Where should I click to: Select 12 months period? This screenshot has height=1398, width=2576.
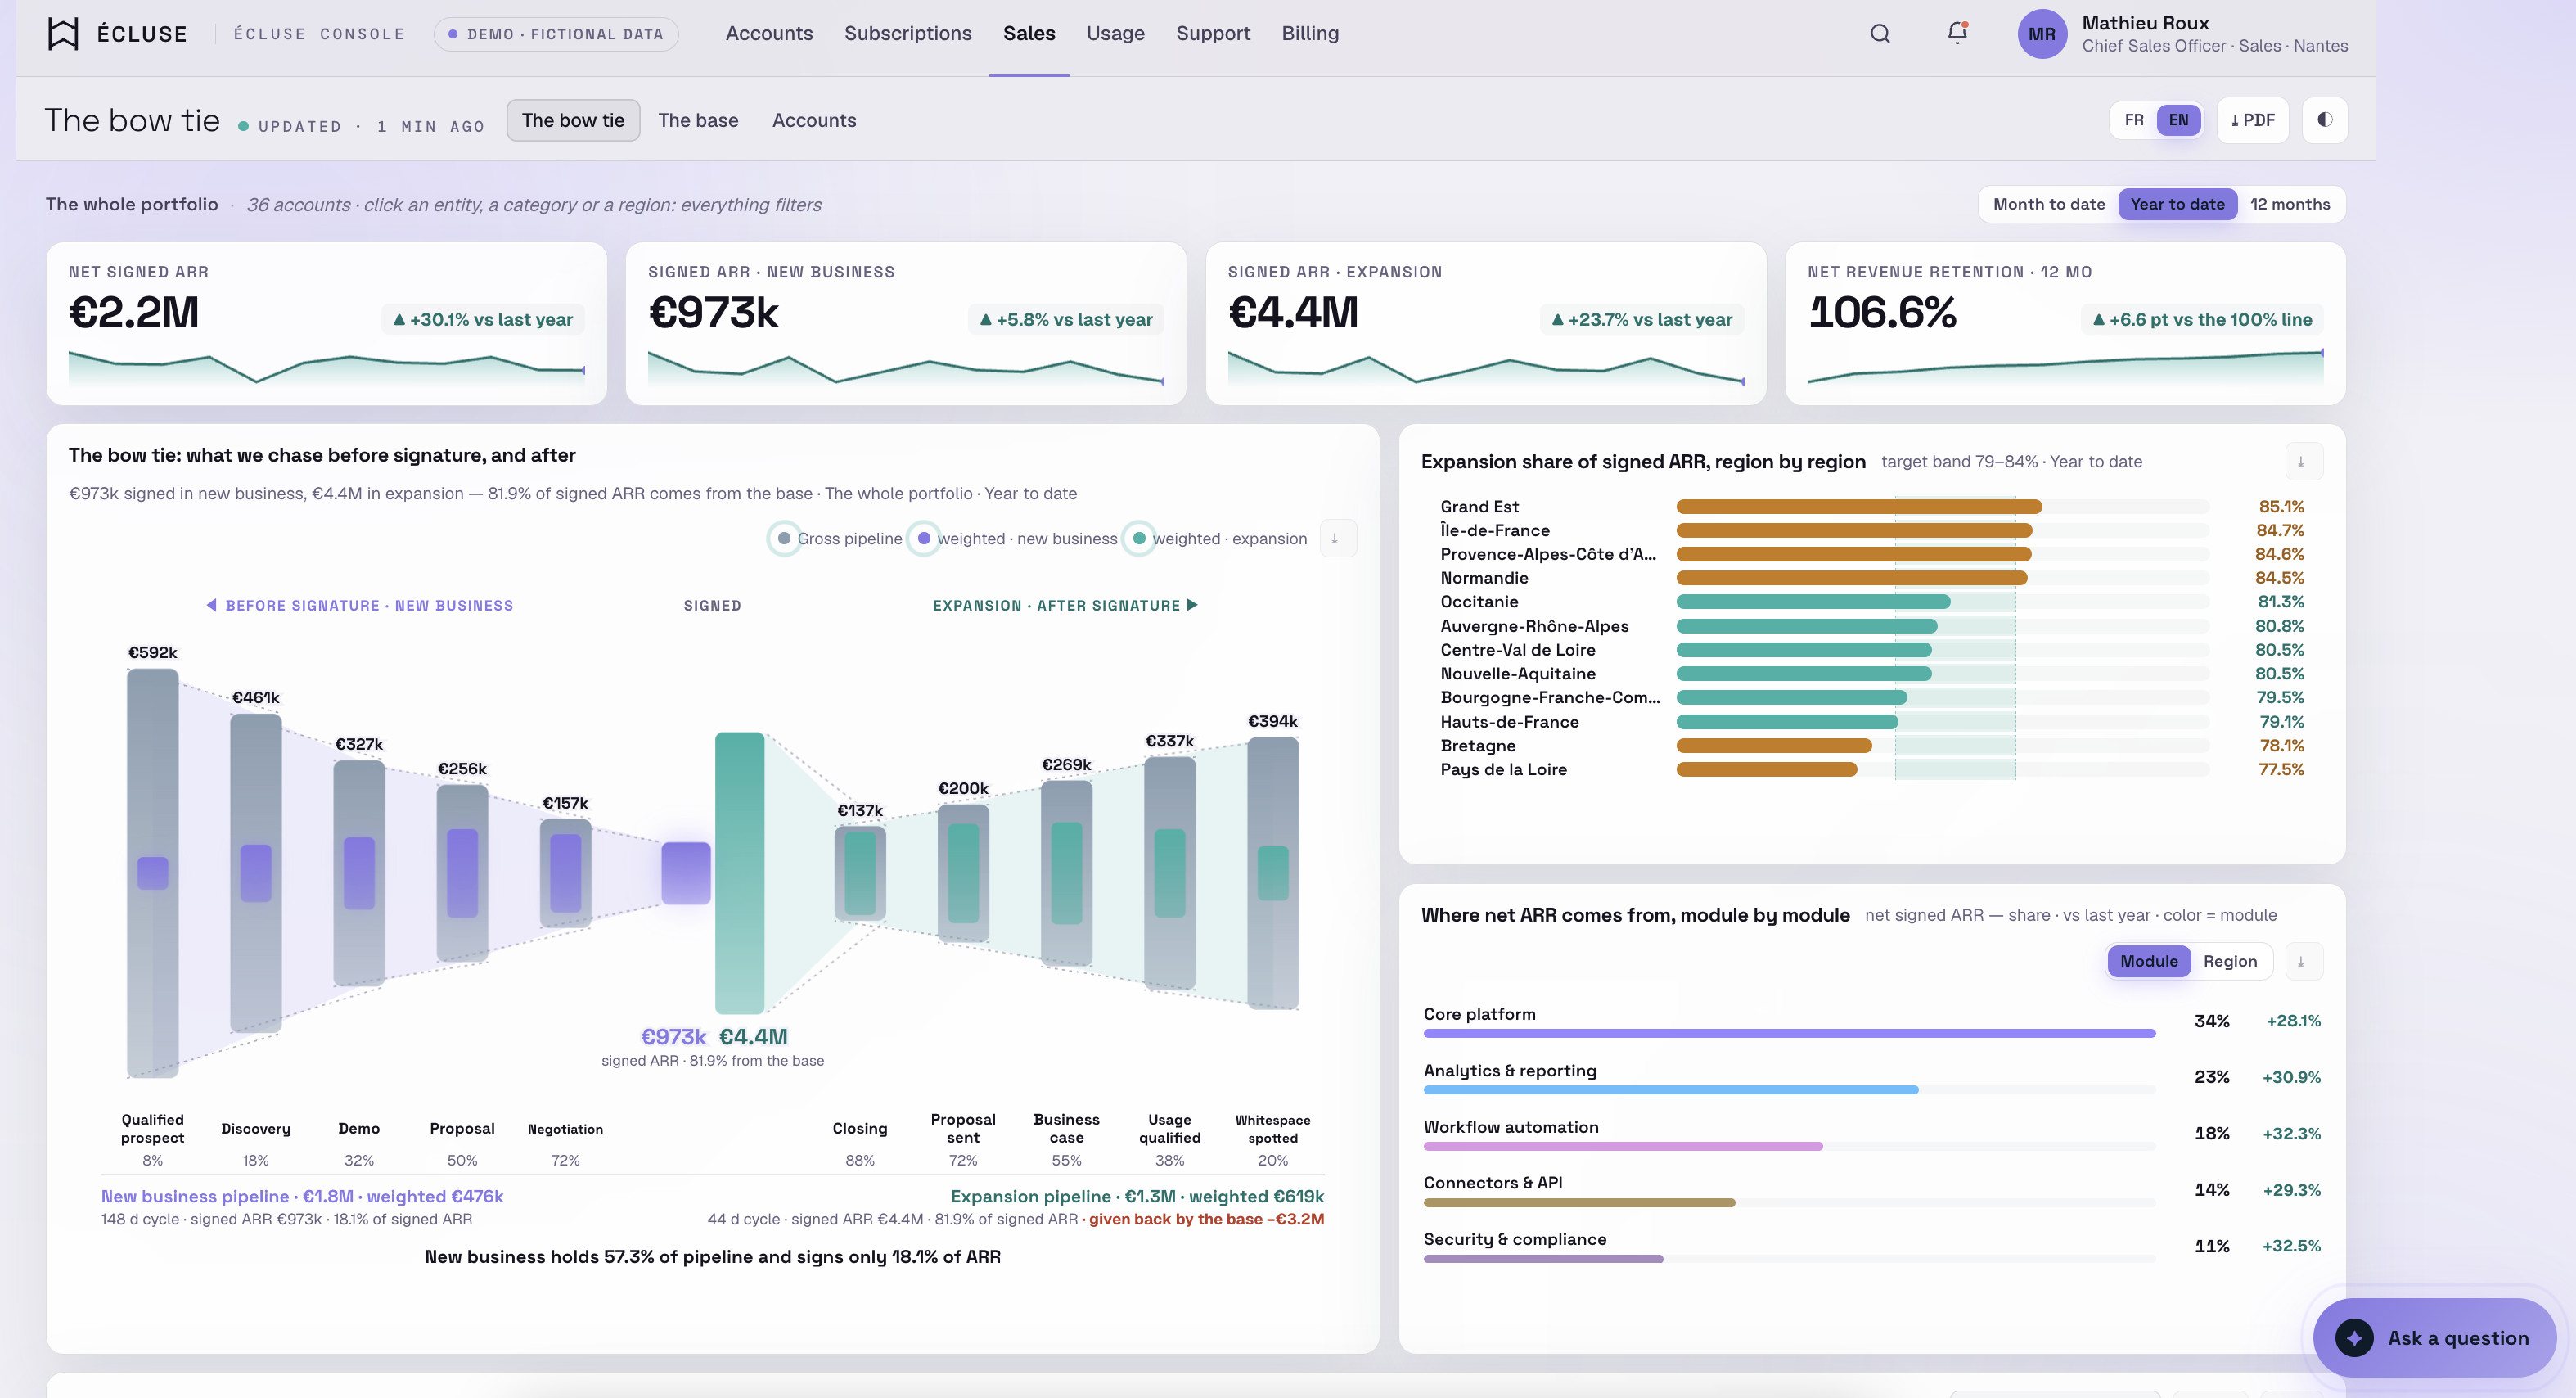(2289, 204)
